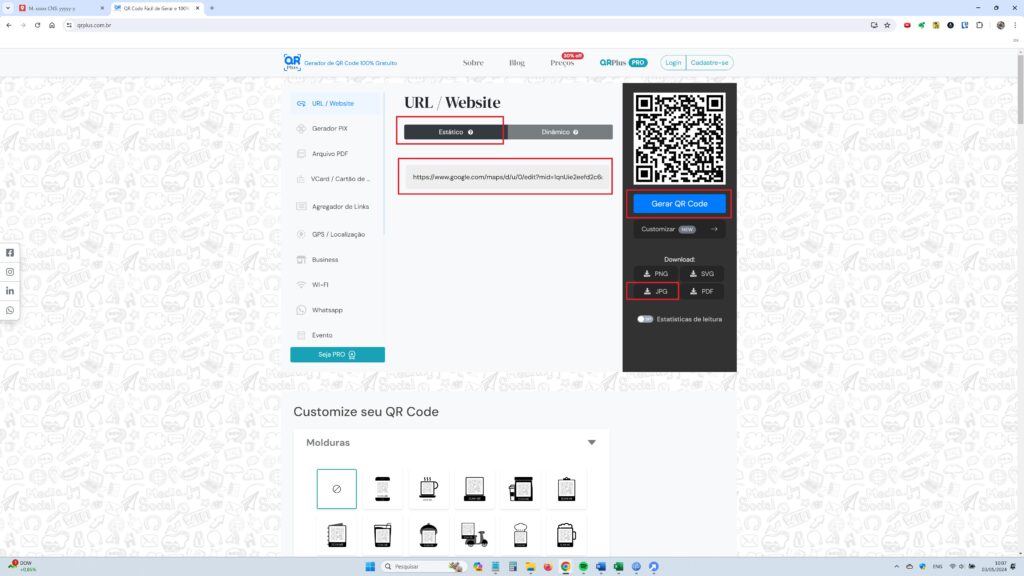Open the Preços pricing link
This screenshot has height=576, width=1024.
tap(562, 63)
